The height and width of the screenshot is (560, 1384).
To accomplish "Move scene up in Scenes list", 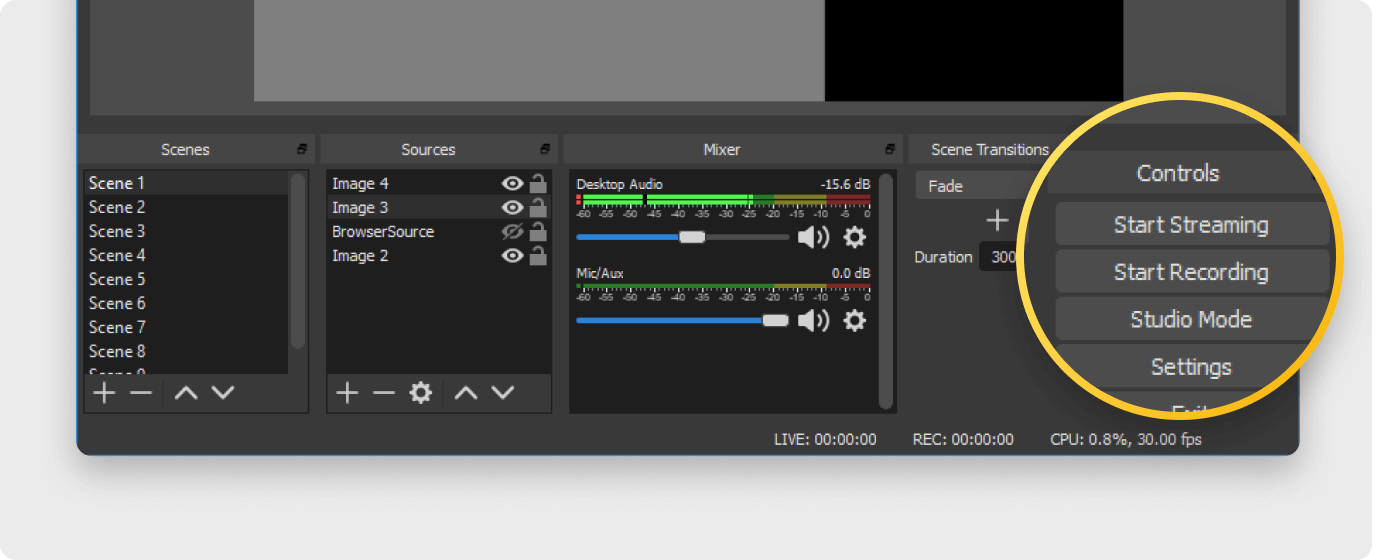I will pyautogui.click(x=185, y=393).
